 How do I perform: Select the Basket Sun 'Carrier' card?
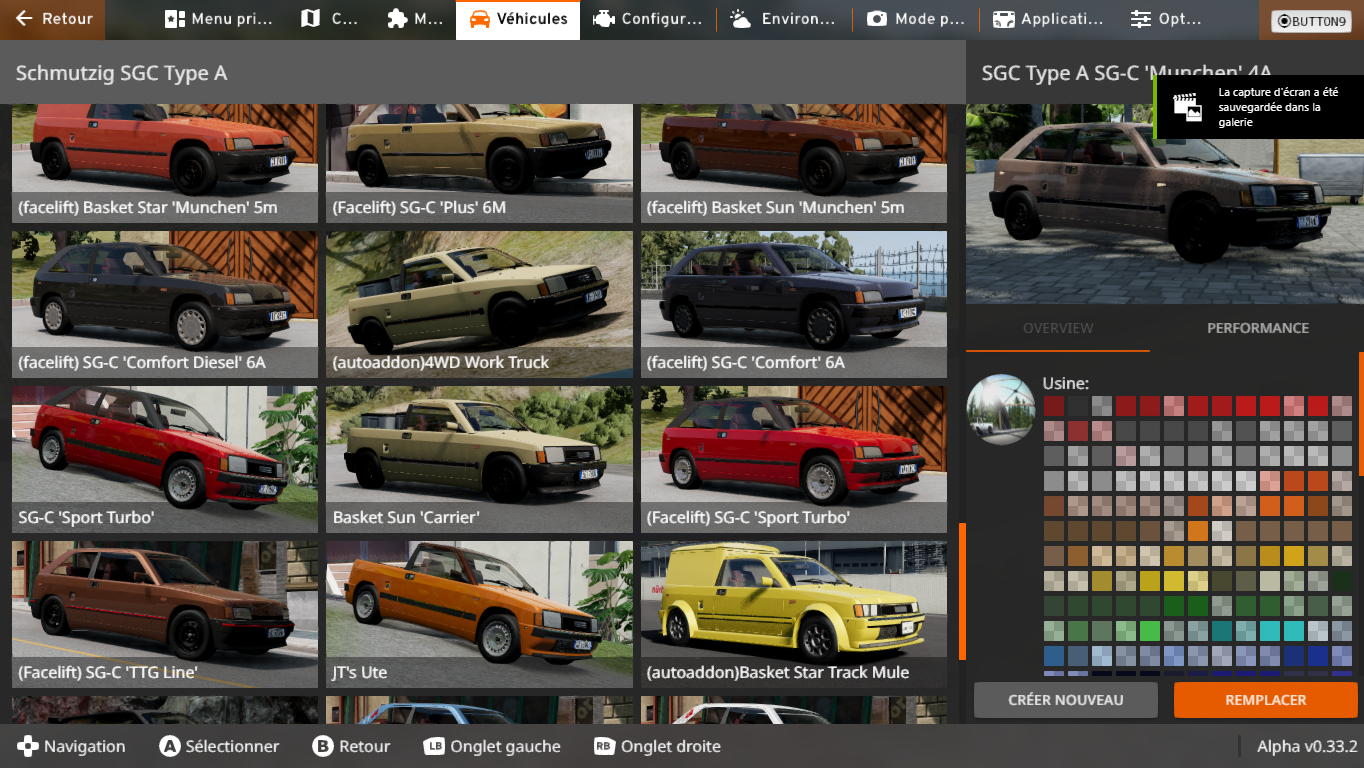coord(479,459)
